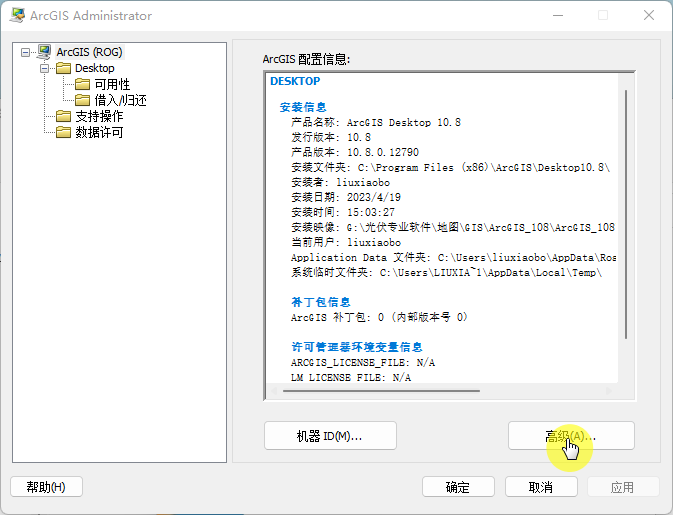Open the 机器 ID(M)... dialog

point(330,436)
